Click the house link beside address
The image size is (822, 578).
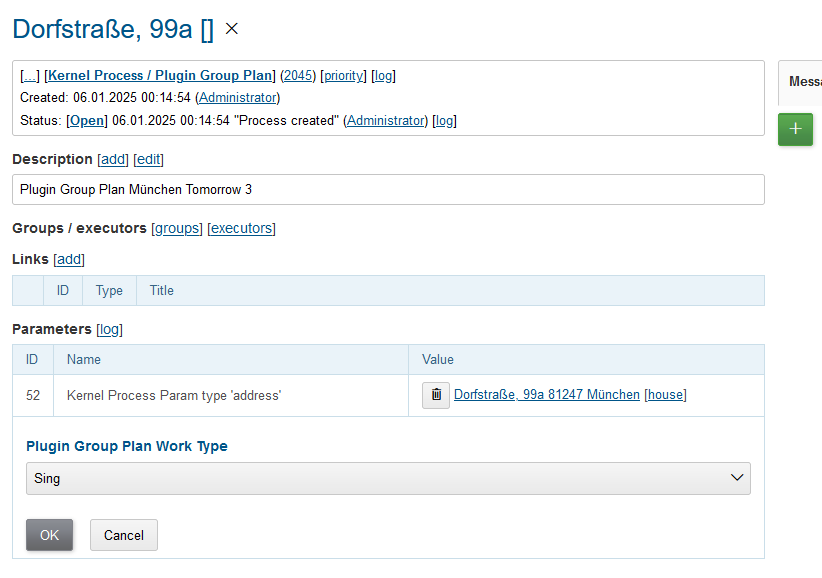665,395
